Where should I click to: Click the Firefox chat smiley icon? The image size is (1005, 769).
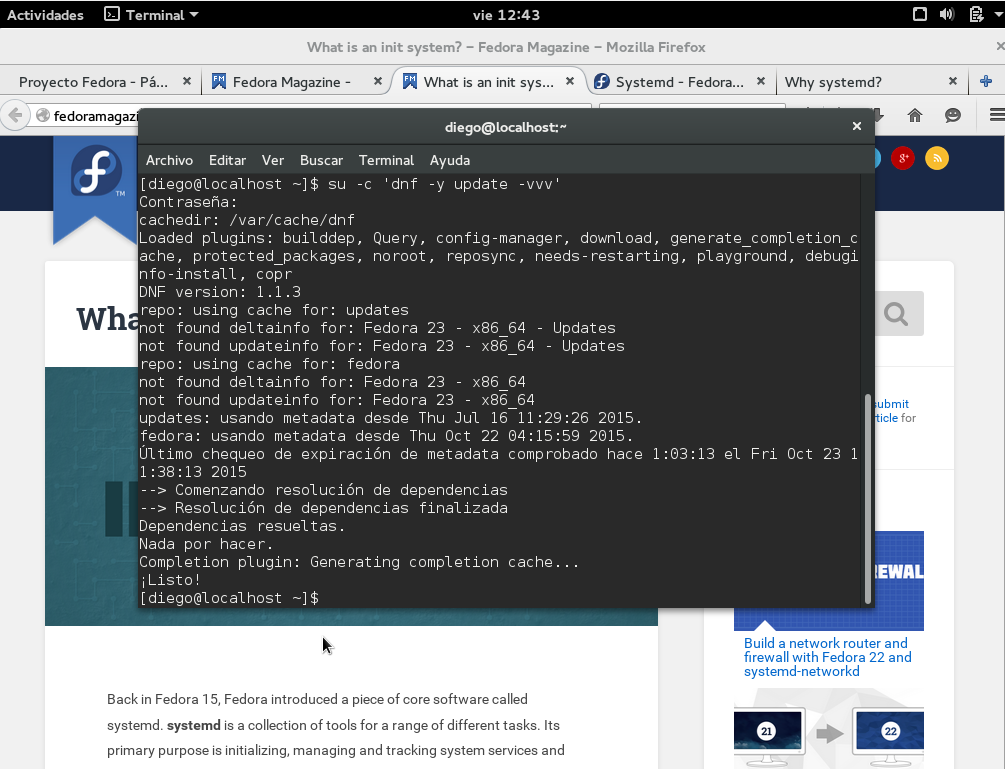coord(952,115)
